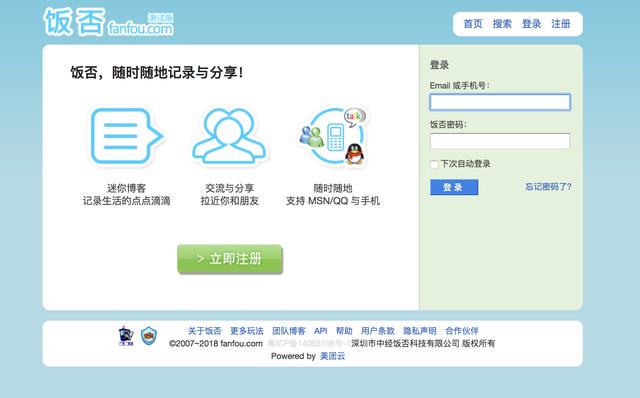Click the mini-blog speech bubble icon
Viewport: 640px width, 398px height.
(127, 136)
